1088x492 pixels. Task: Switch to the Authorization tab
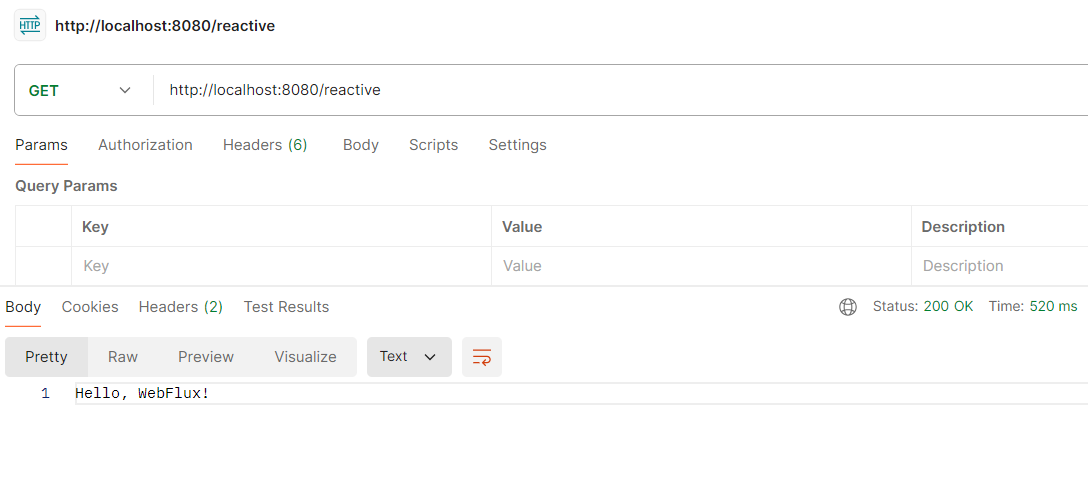click(145, 145)
